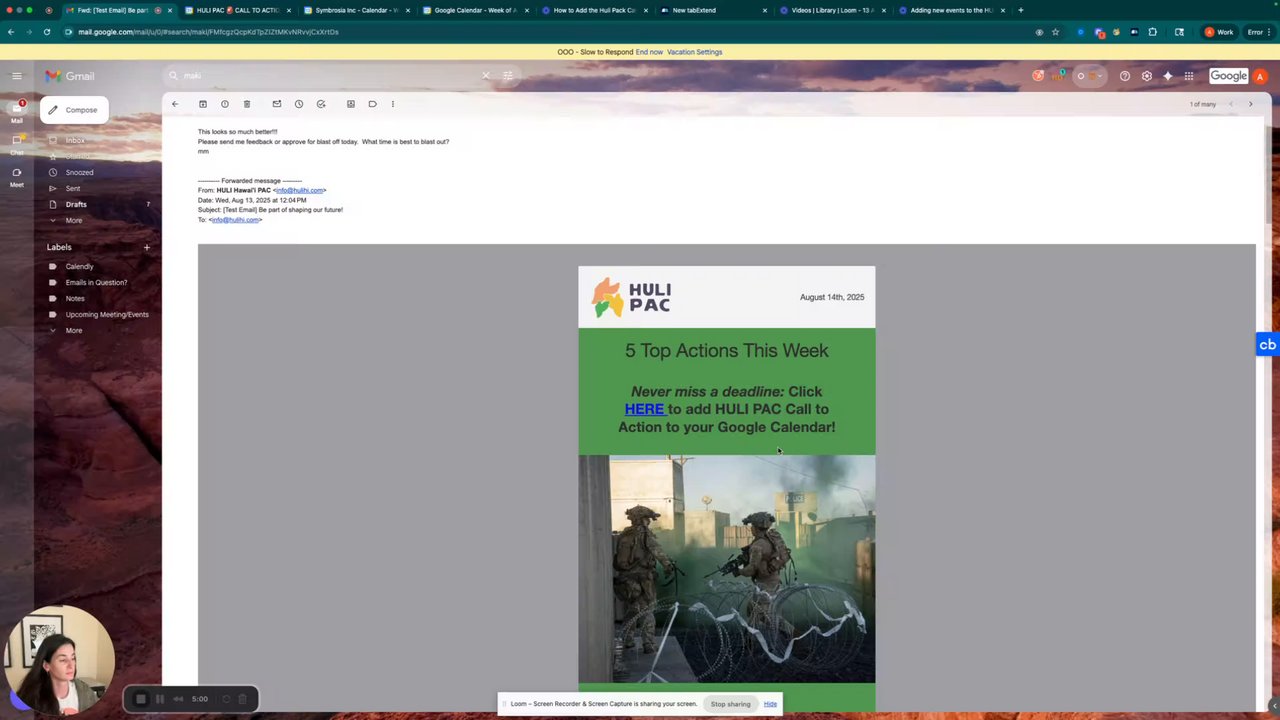Switch to the HULI PAC CALL TO ACTION tab

coord(237,10)
